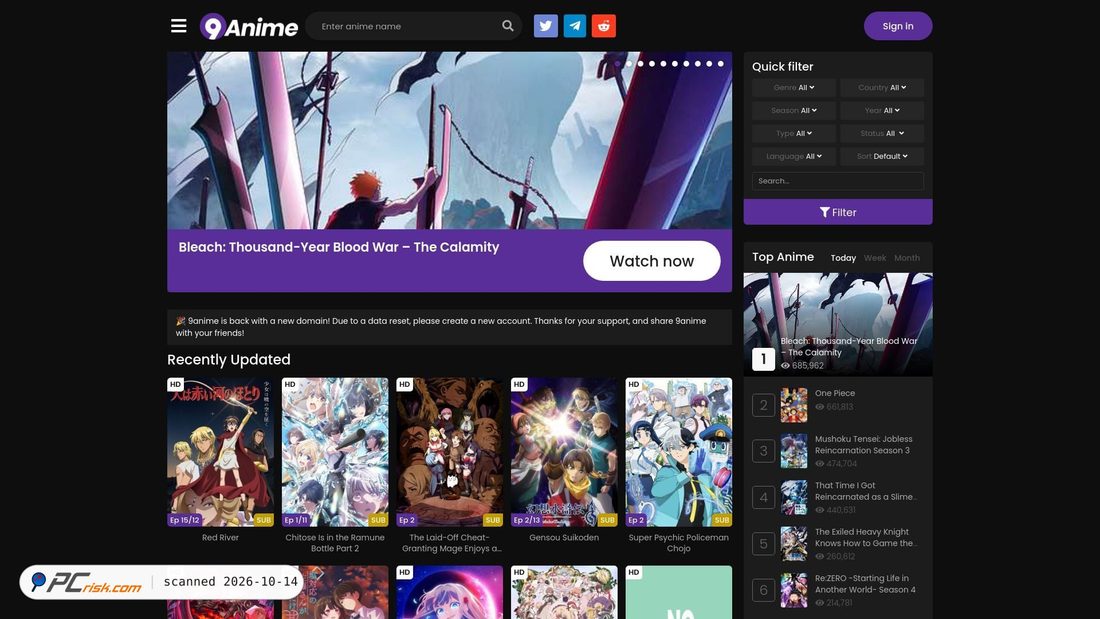Select the first carousel slide dot
Image resolution: width=1100 pixels, height=619 pixels.
click(617, 64)
